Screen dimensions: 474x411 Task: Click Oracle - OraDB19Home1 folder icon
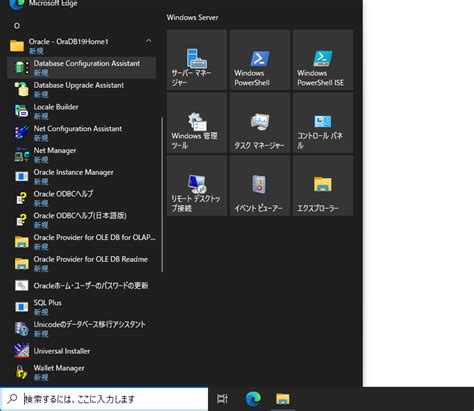17,46
